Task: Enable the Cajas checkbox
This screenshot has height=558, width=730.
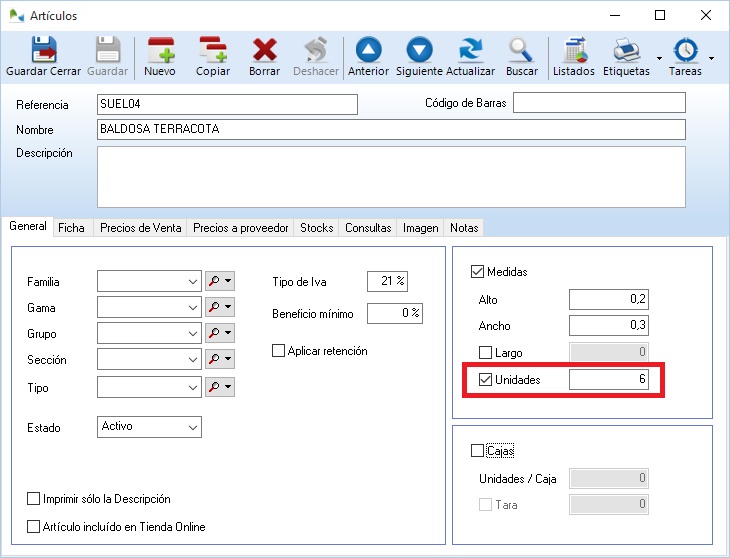Action: pos(477,451)
